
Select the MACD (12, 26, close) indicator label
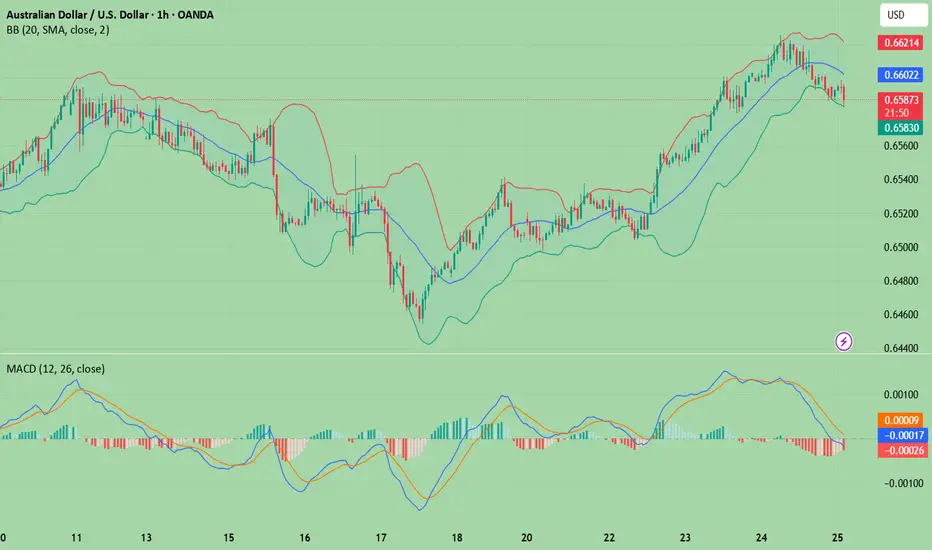click(55, 369)
